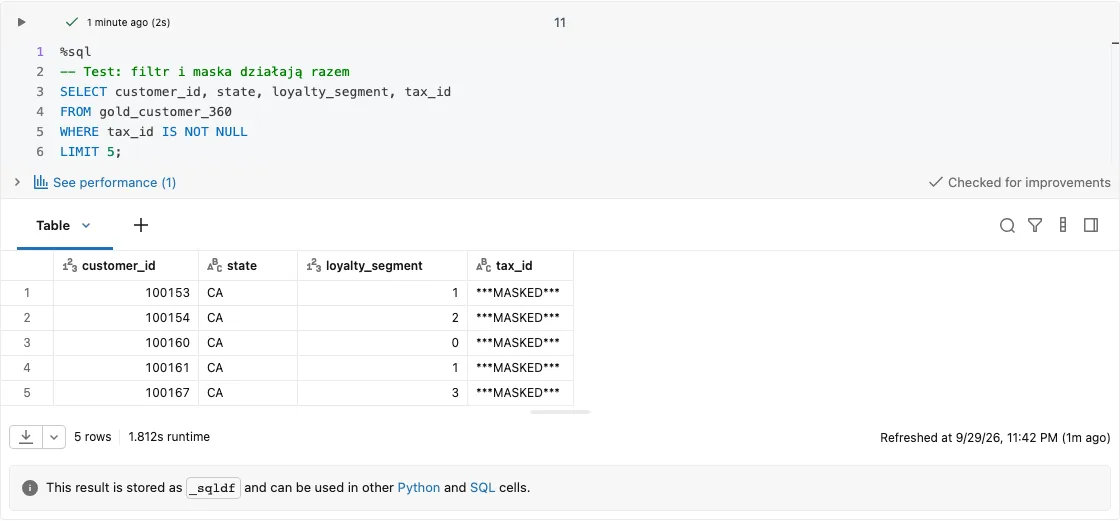Viewport: 1120px width, 521px height.
Task: Place cursor on SELECT line in editor
Action: (x=256, y=92)
